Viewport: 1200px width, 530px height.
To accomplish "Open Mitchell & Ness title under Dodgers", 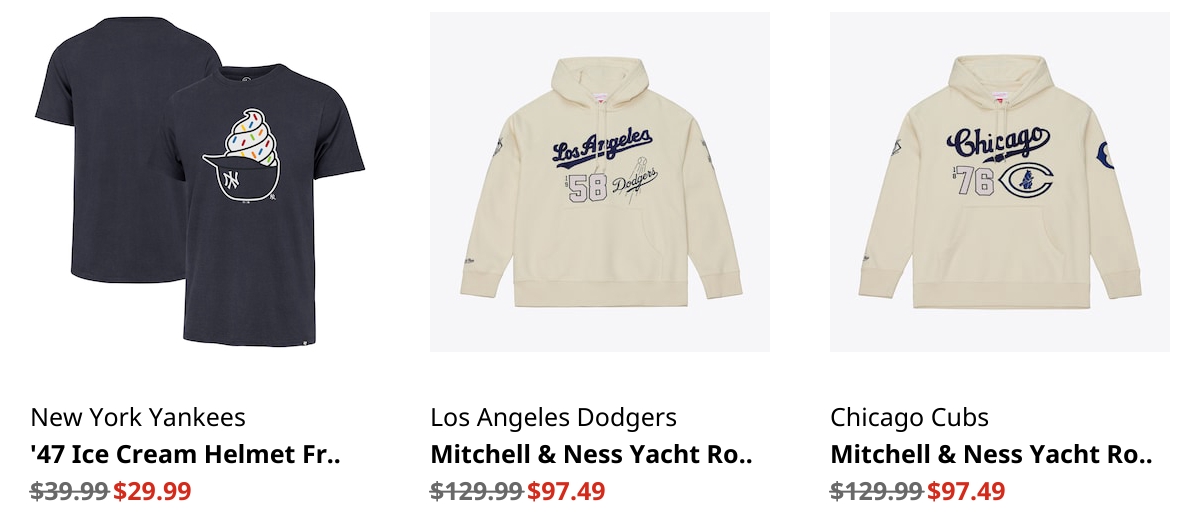I will click(591, 455).
